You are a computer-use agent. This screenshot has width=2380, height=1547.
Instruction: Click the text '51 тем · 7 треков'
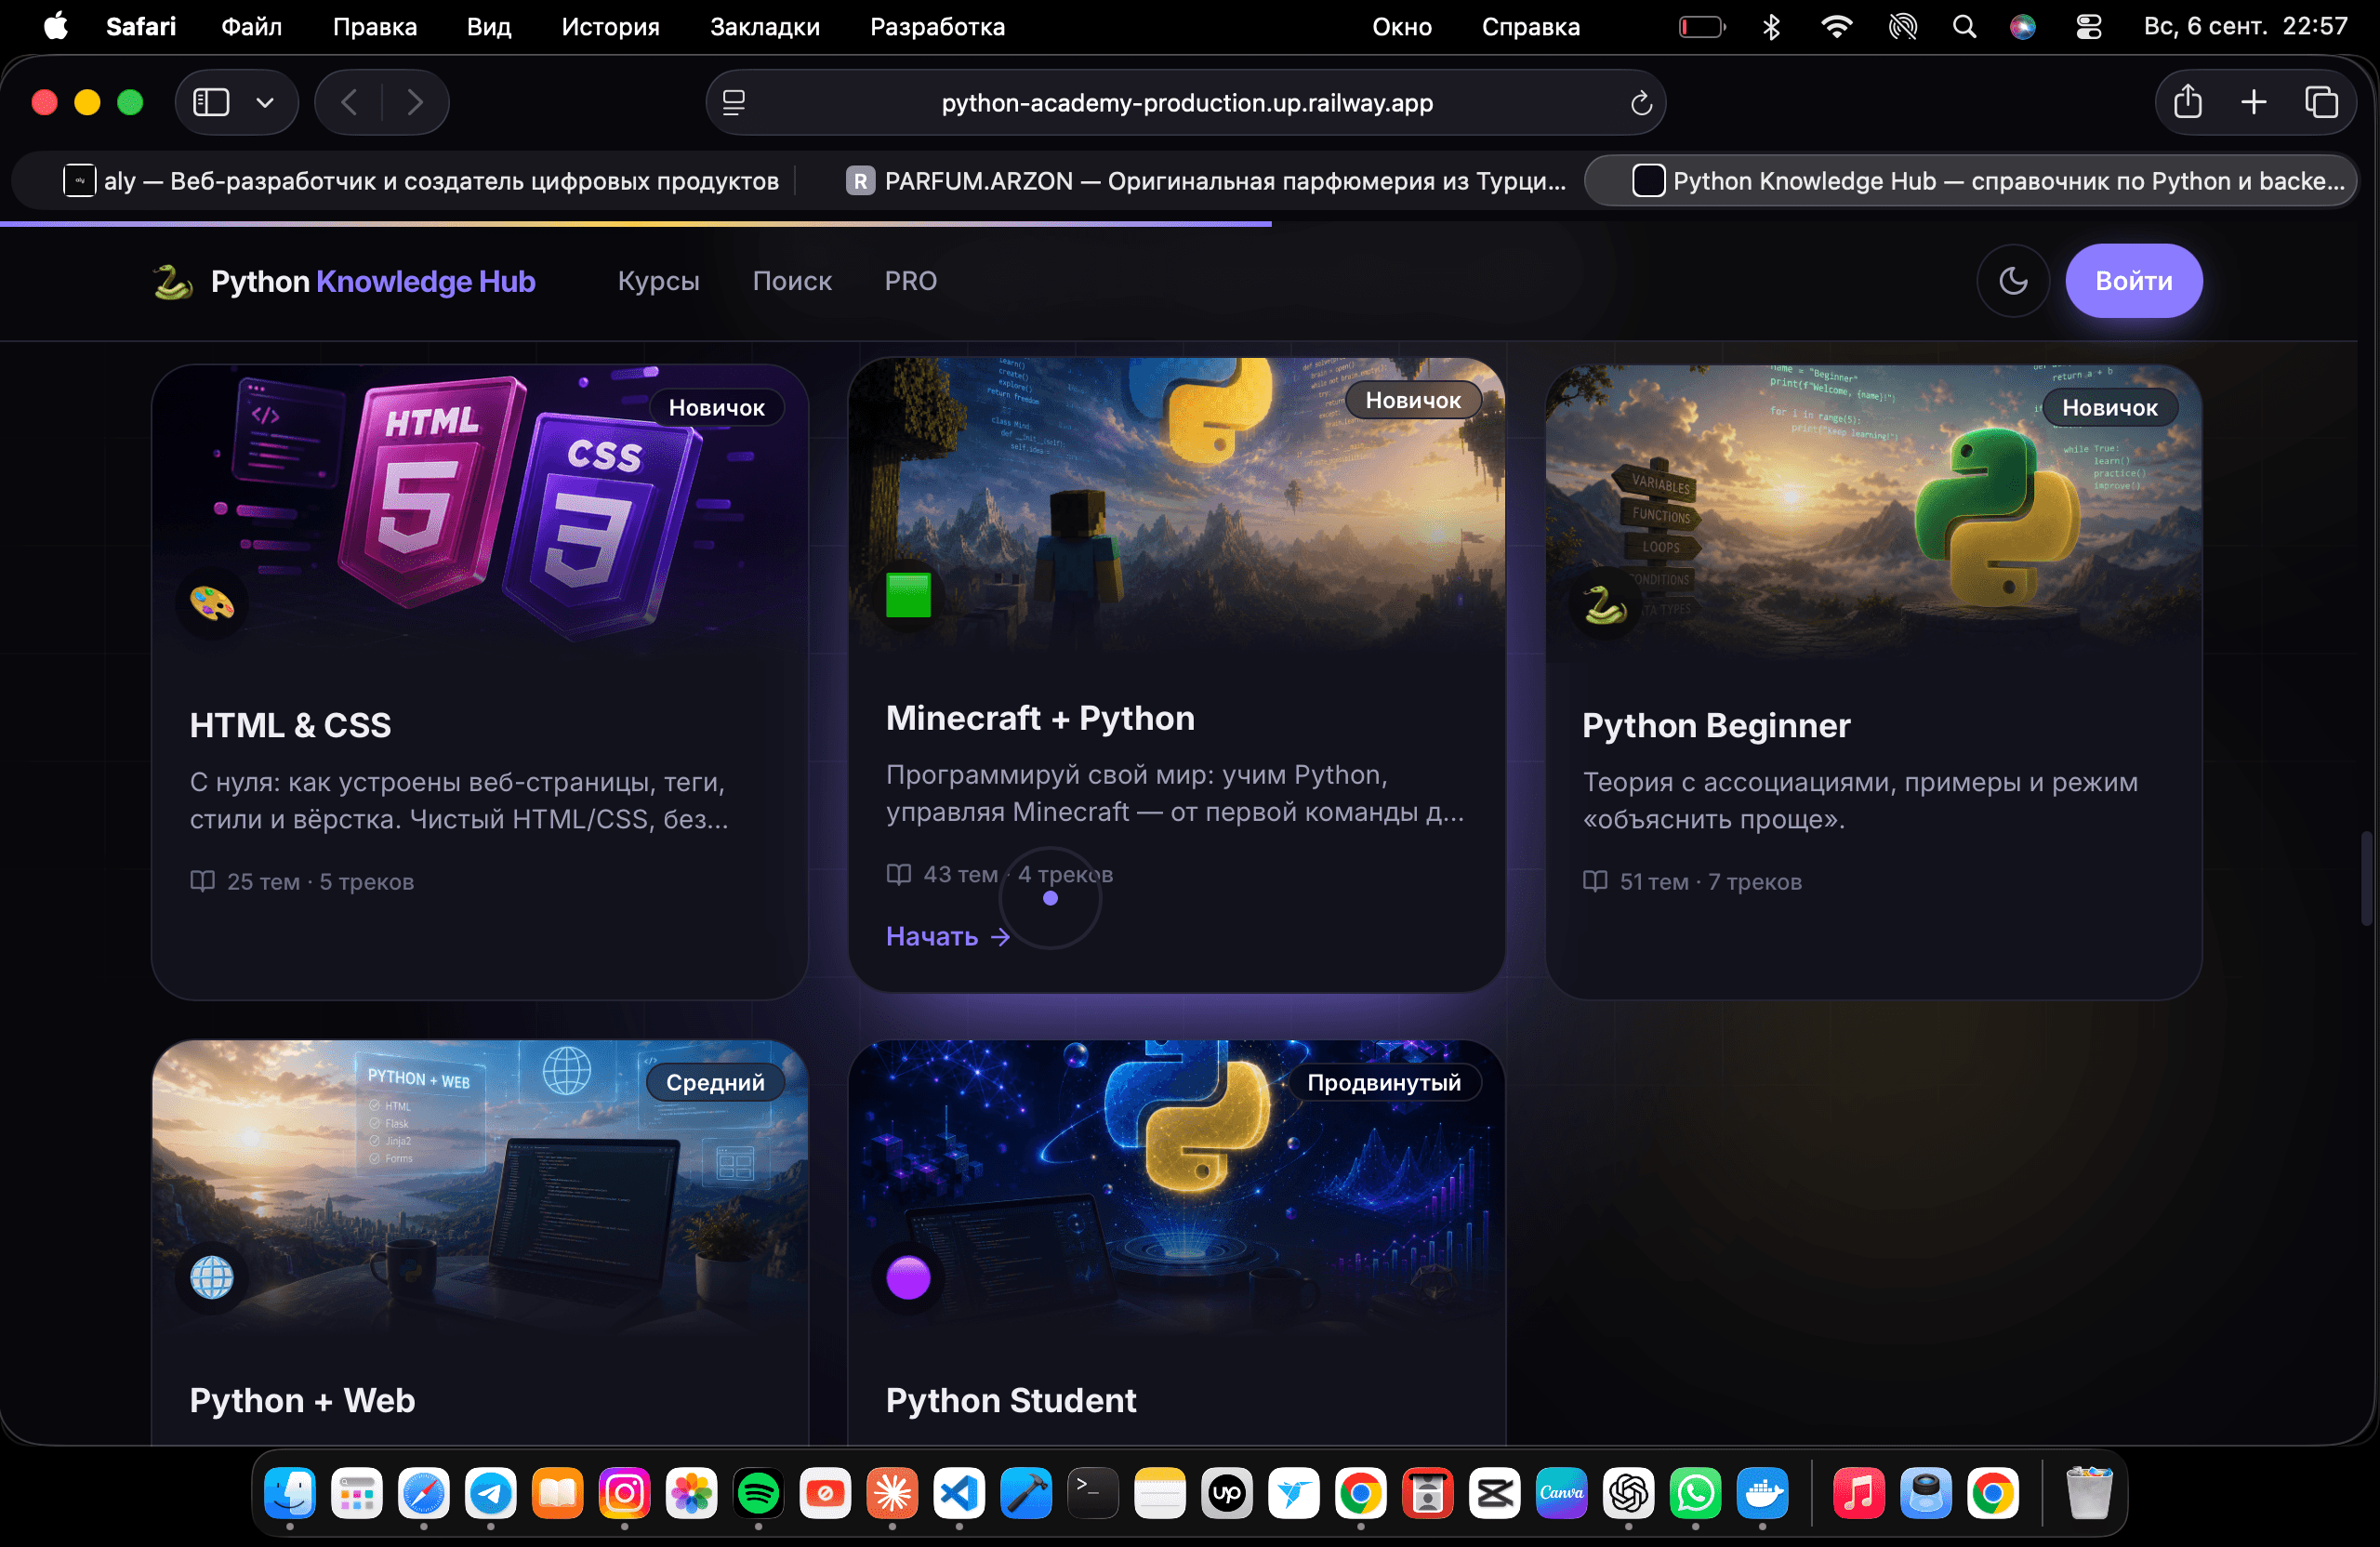pos(1711,881)
